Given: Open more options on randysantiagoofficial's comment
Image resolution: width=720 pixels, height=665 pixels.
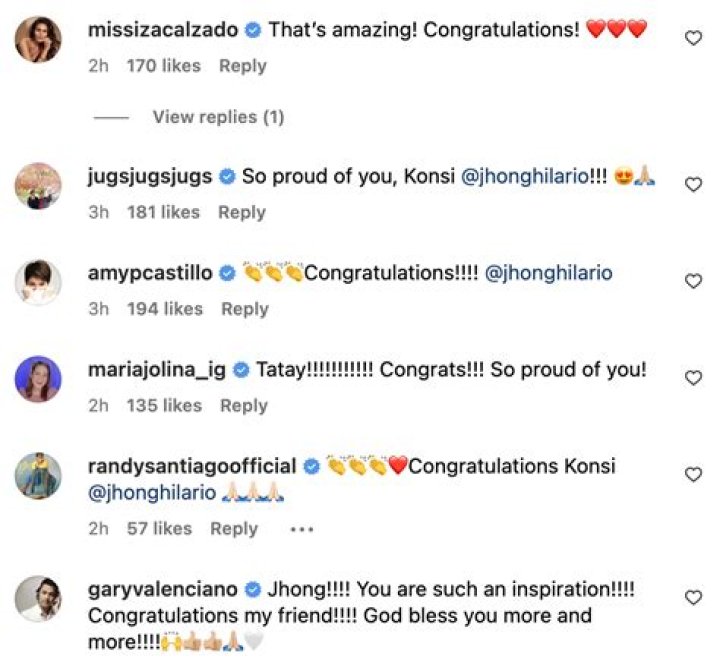Looking at the screenshot, I should point(301,529).
